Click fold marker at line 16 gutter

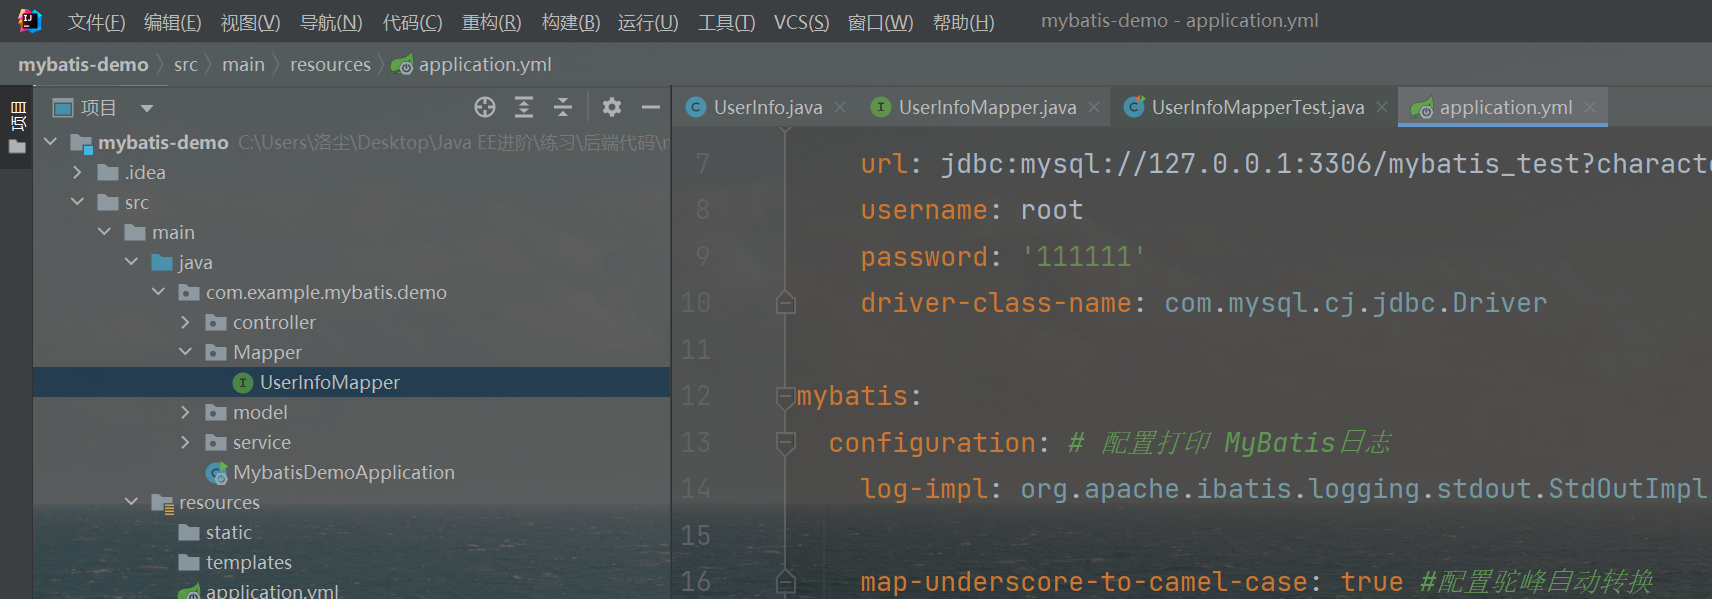(786, 581)
